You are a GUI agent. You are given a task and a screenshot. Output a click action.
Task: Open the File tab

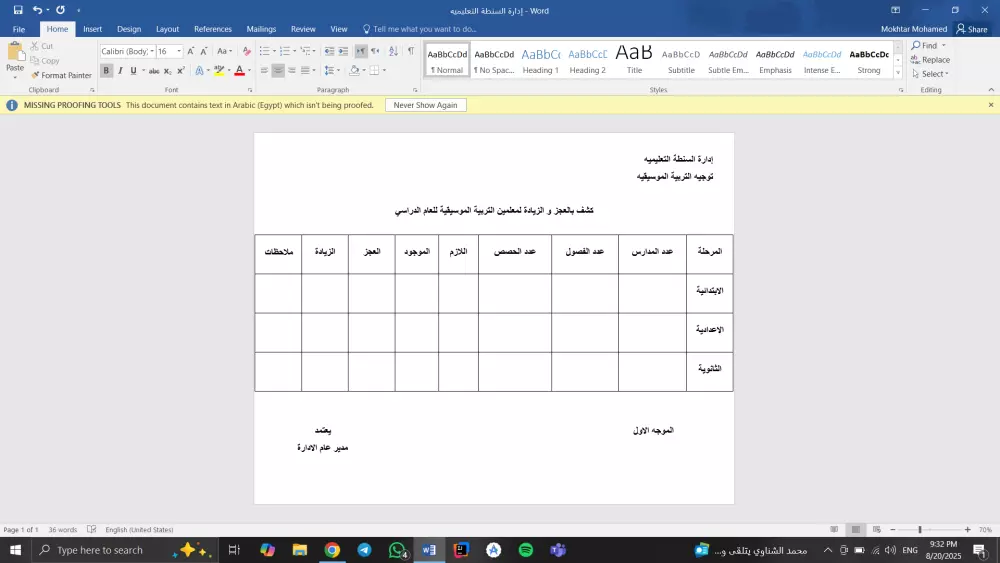(18, 29)
